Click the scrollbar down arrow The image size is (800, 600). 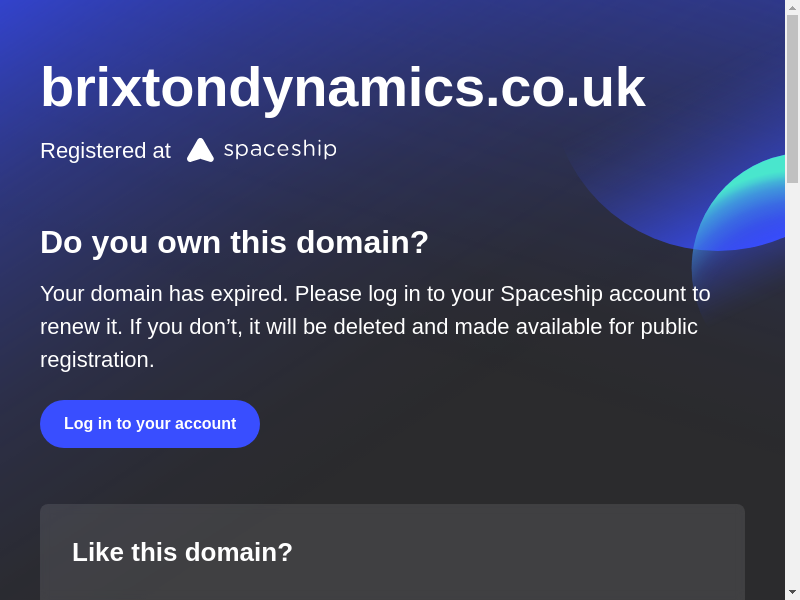[x=792, y=592]
